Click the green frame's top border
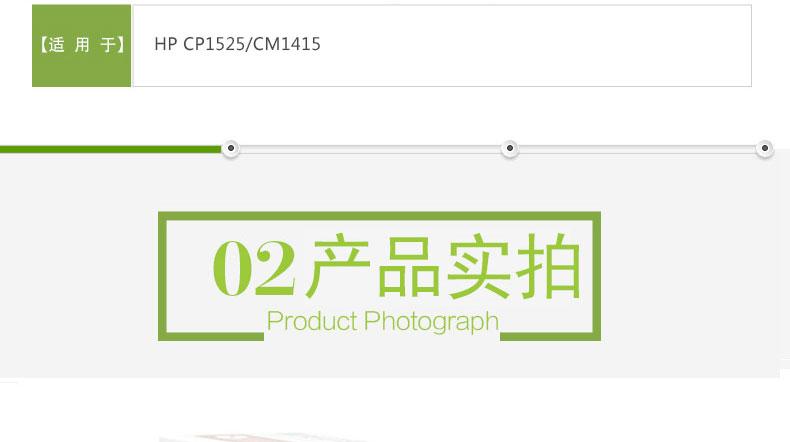Viewport: 790px width, 442px height. point(379,216)
